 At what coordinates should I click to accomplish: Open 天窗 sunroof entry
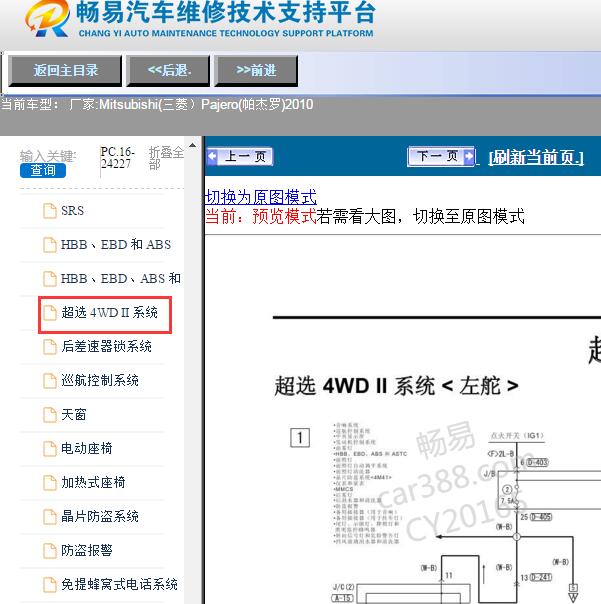point(74,414)
